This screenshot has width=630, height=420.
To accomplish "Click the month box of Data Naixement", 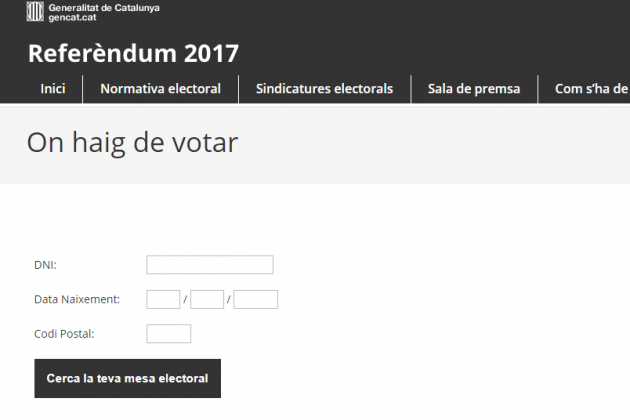I will coord(207,299).
